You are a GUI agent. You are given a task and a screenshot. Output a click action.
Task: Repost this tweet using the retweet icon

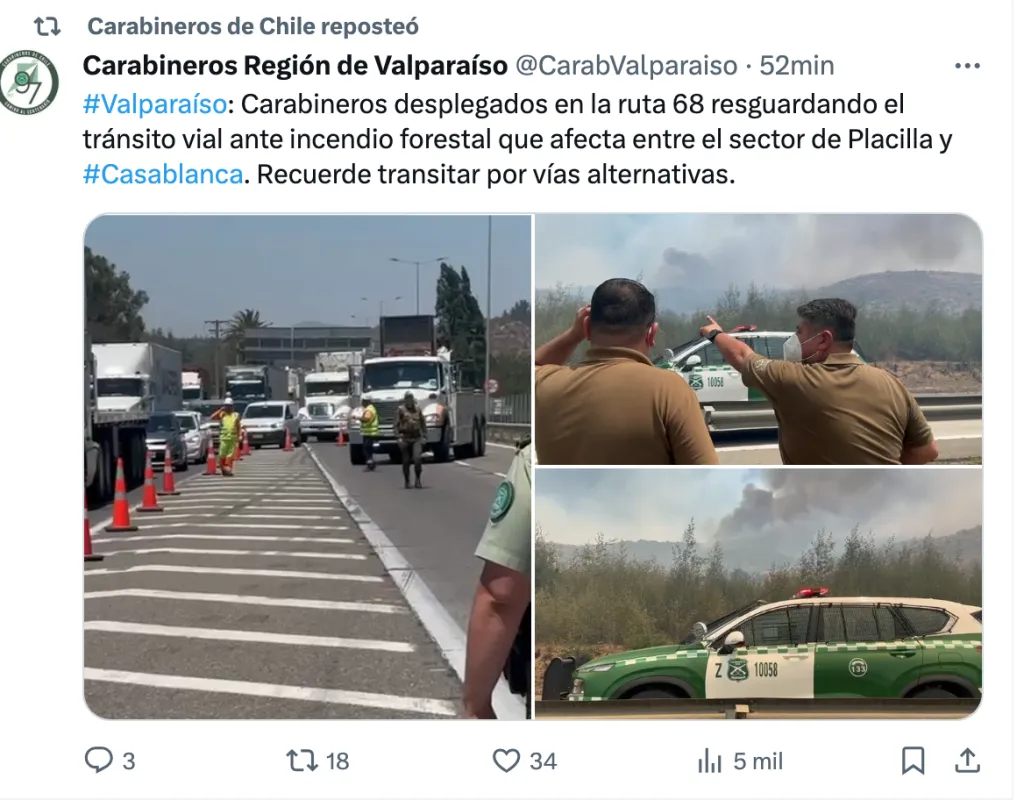click(302, 760)
